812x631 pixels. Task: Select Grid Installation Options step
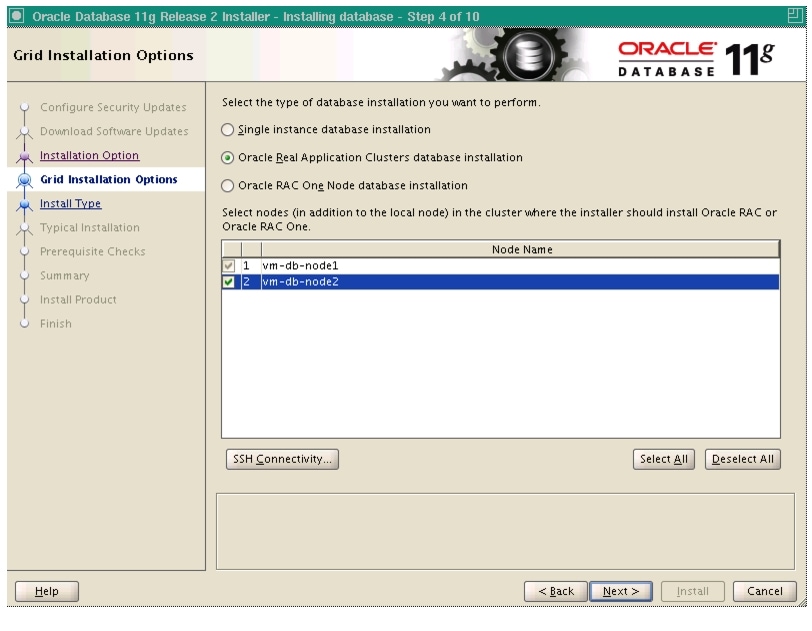coord(109,179)
